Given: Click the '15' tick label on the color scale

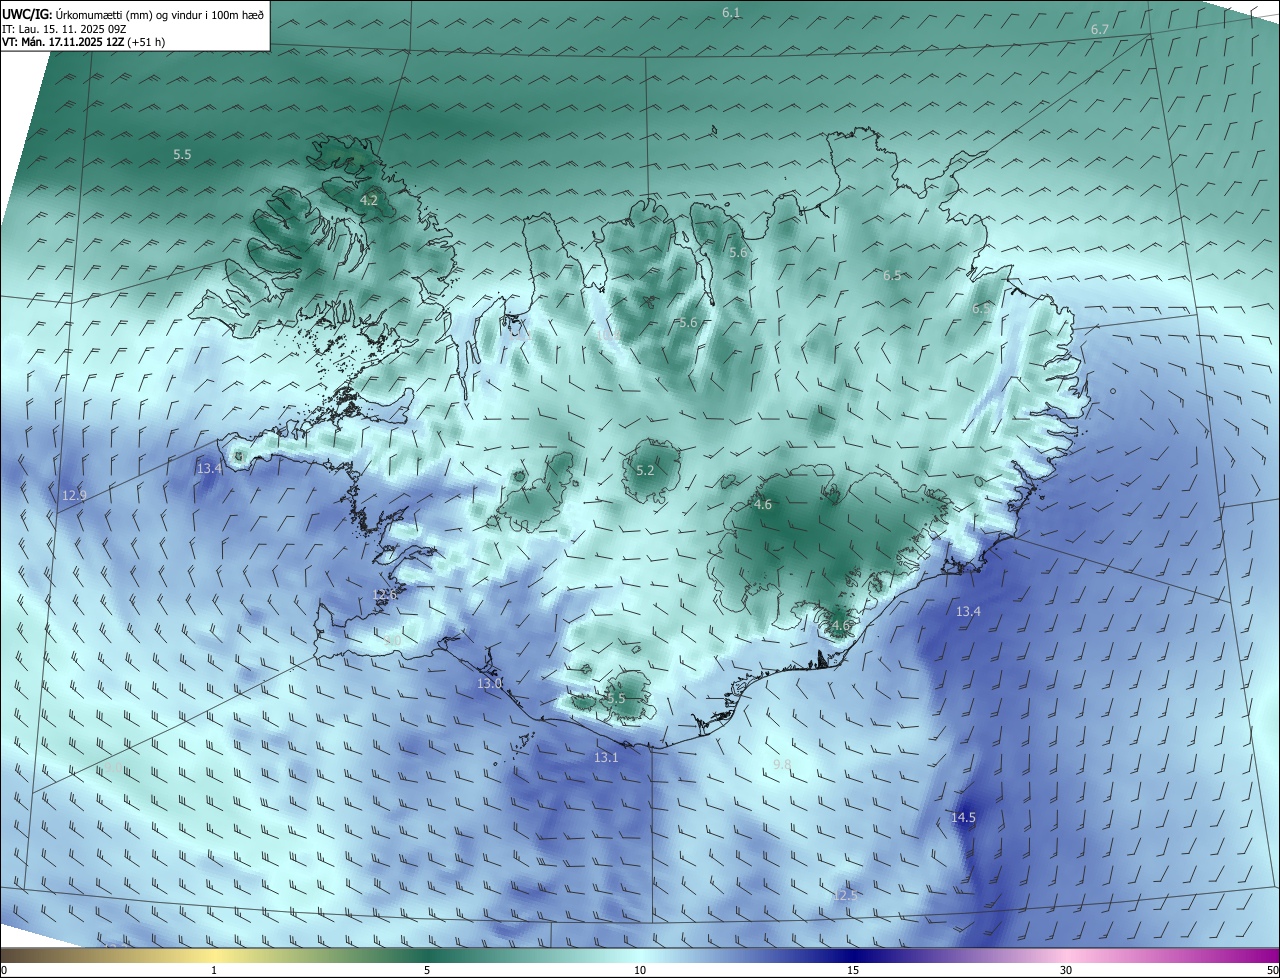Looking at the screenshot, I should pos(853,970).
